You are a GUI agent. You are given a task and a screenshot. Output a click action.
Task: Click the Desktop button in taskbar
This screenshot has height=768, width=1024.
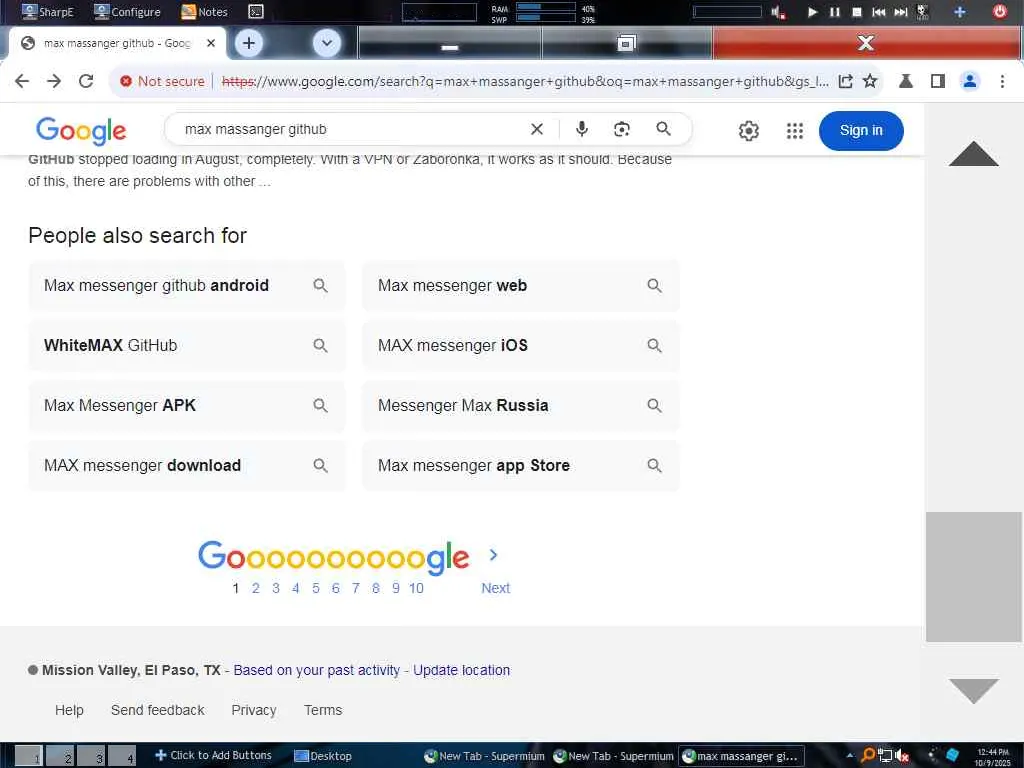(323, 756)
